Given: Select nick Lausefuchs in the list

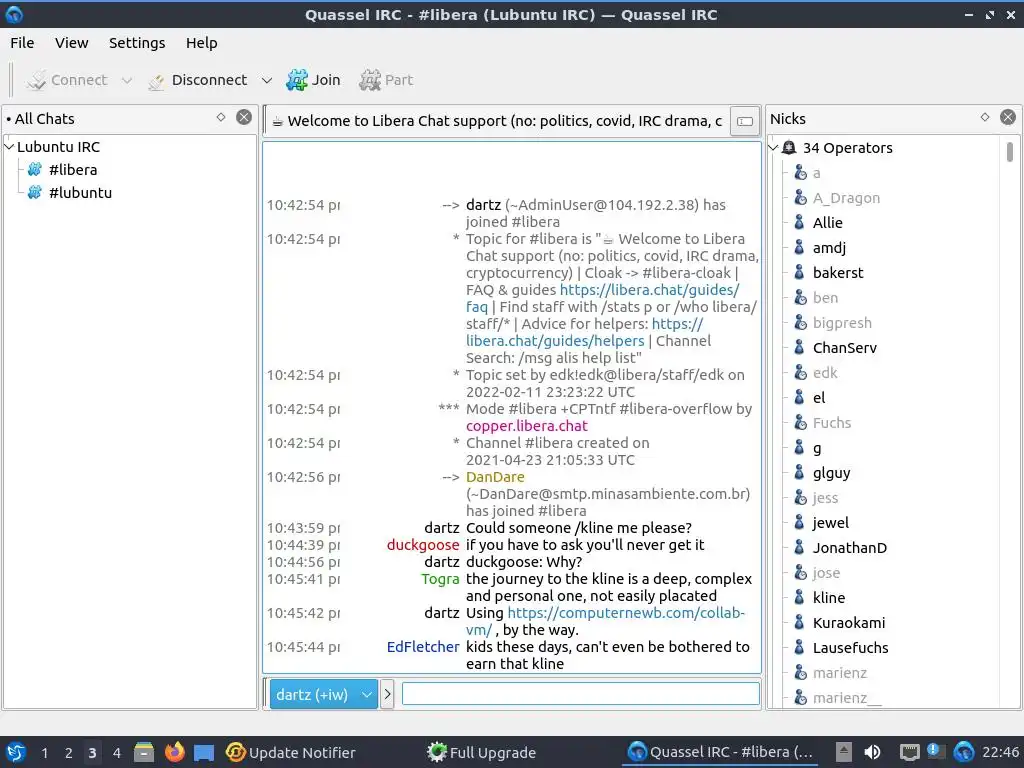Looking at the screenshot, I should click(x=850, y=648).
